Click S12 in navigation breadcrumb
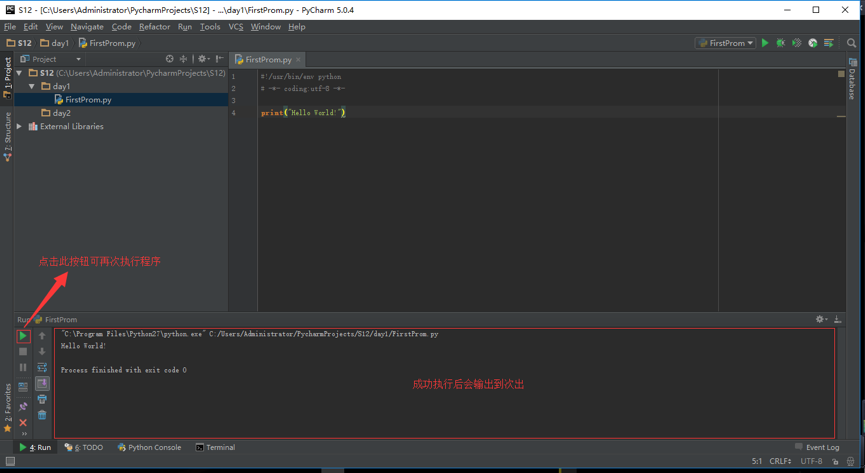Screen dimensions: 865x473 19,43
